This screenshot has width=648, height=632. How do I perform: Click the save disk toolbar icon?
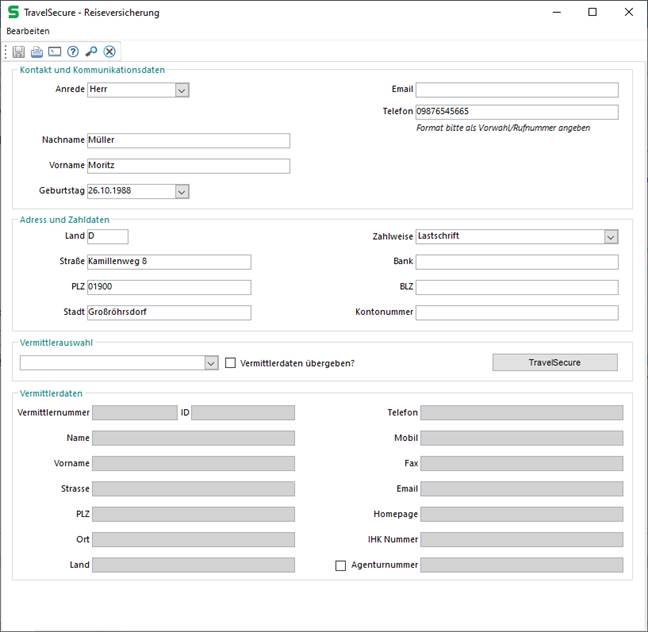pyautogui.click(x=19, y=52)
